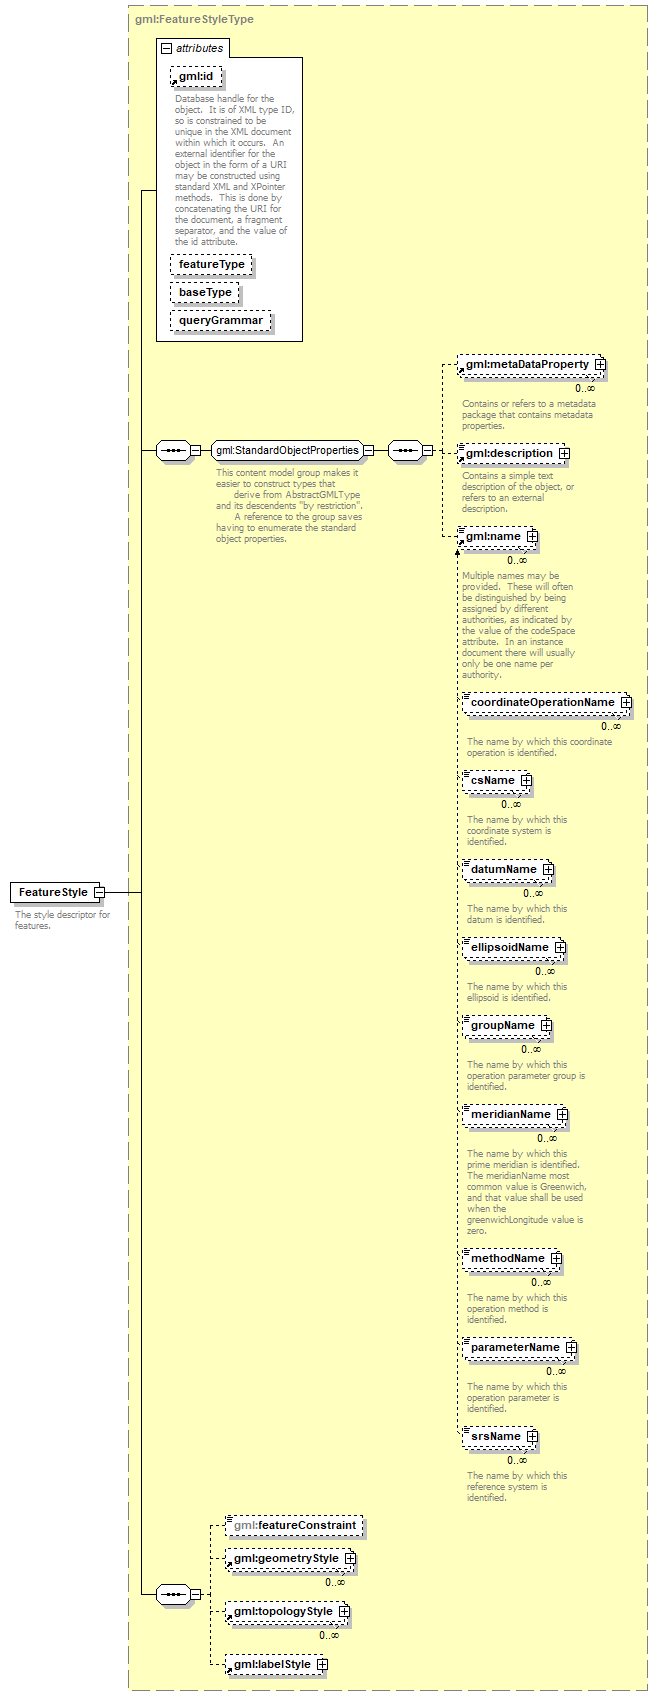Expand coordinateOperationName plus icon
The height and width of the screenshot is (1696, 658).
[x=626, y=703]
